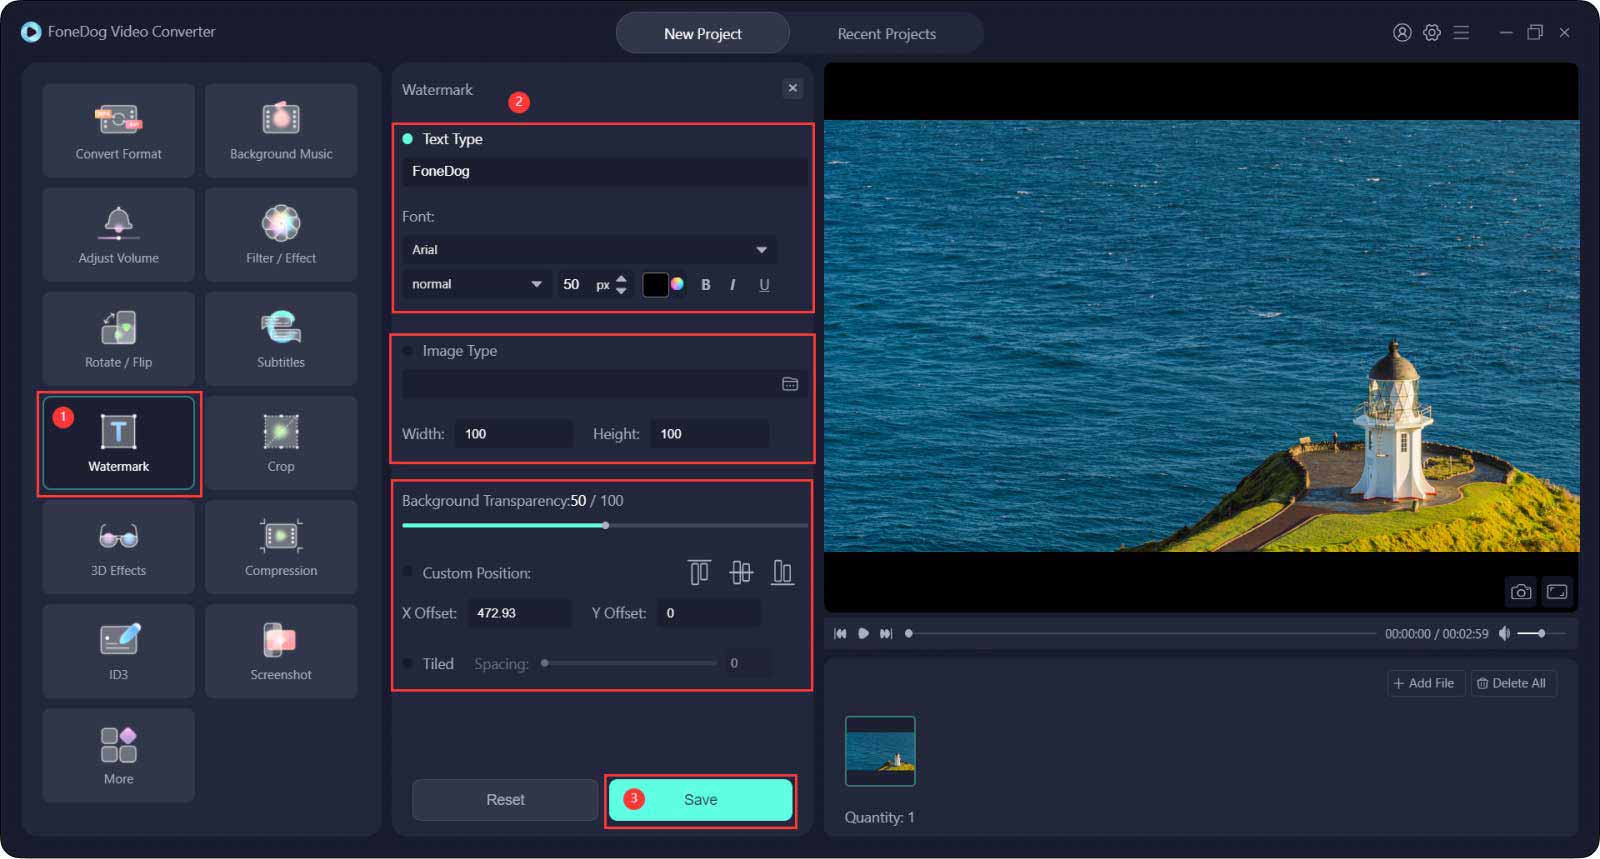1600x859 pixels.
Task: Take a snapshot with the camera icon
Action: (x=1520, y=592)
